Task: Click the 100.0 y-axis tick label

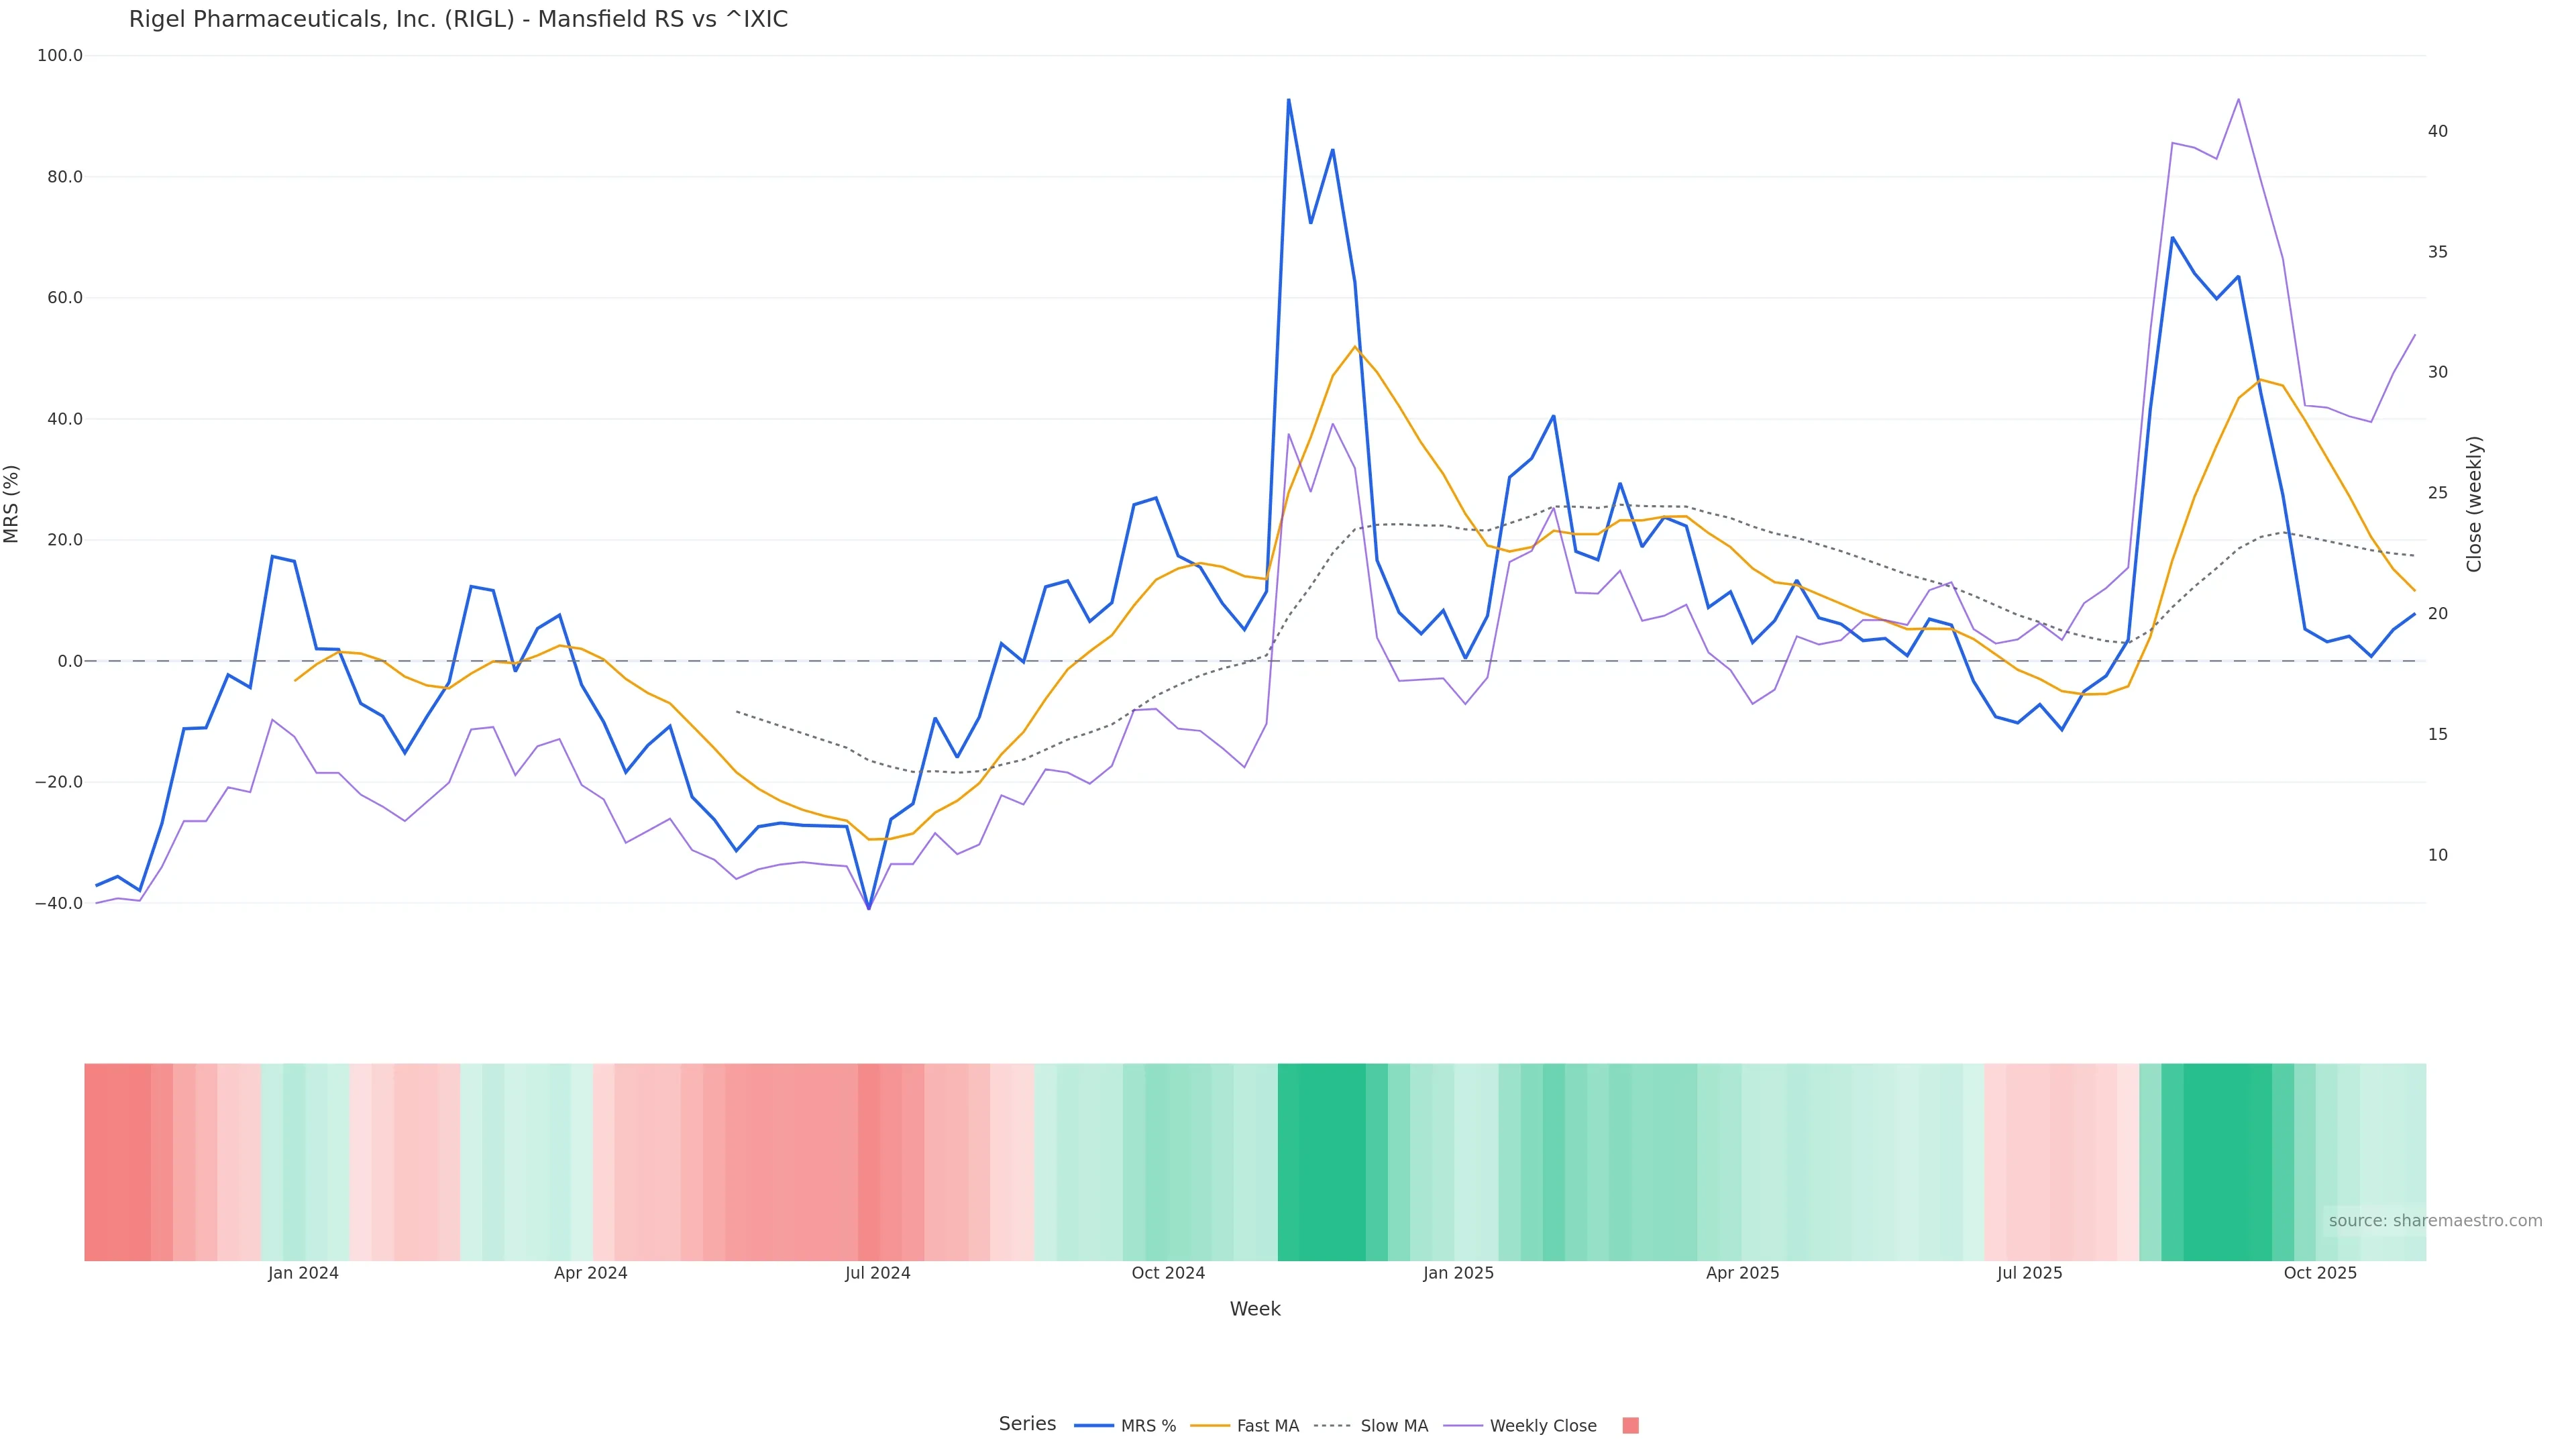Action: click(x=60, y=56)
